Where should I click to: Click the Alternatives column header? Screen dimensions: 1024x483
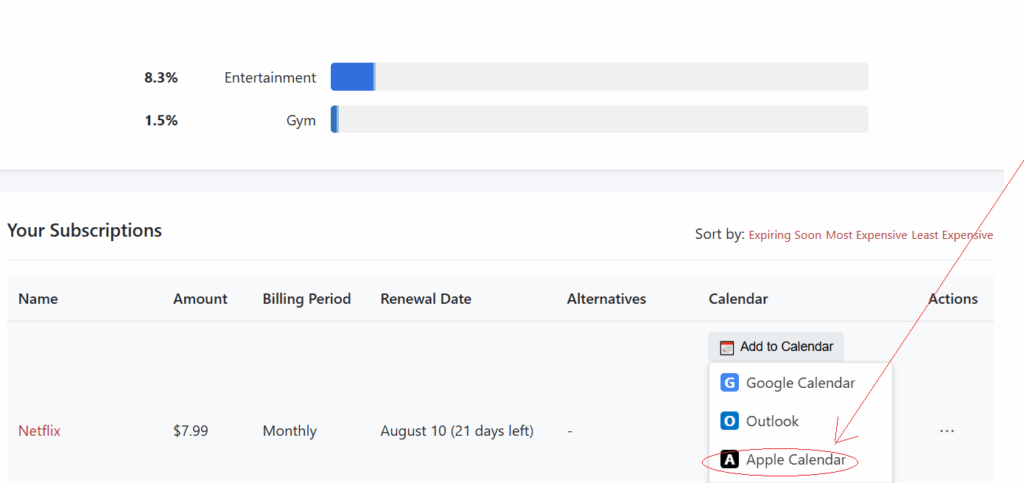[x=606, y=299]
